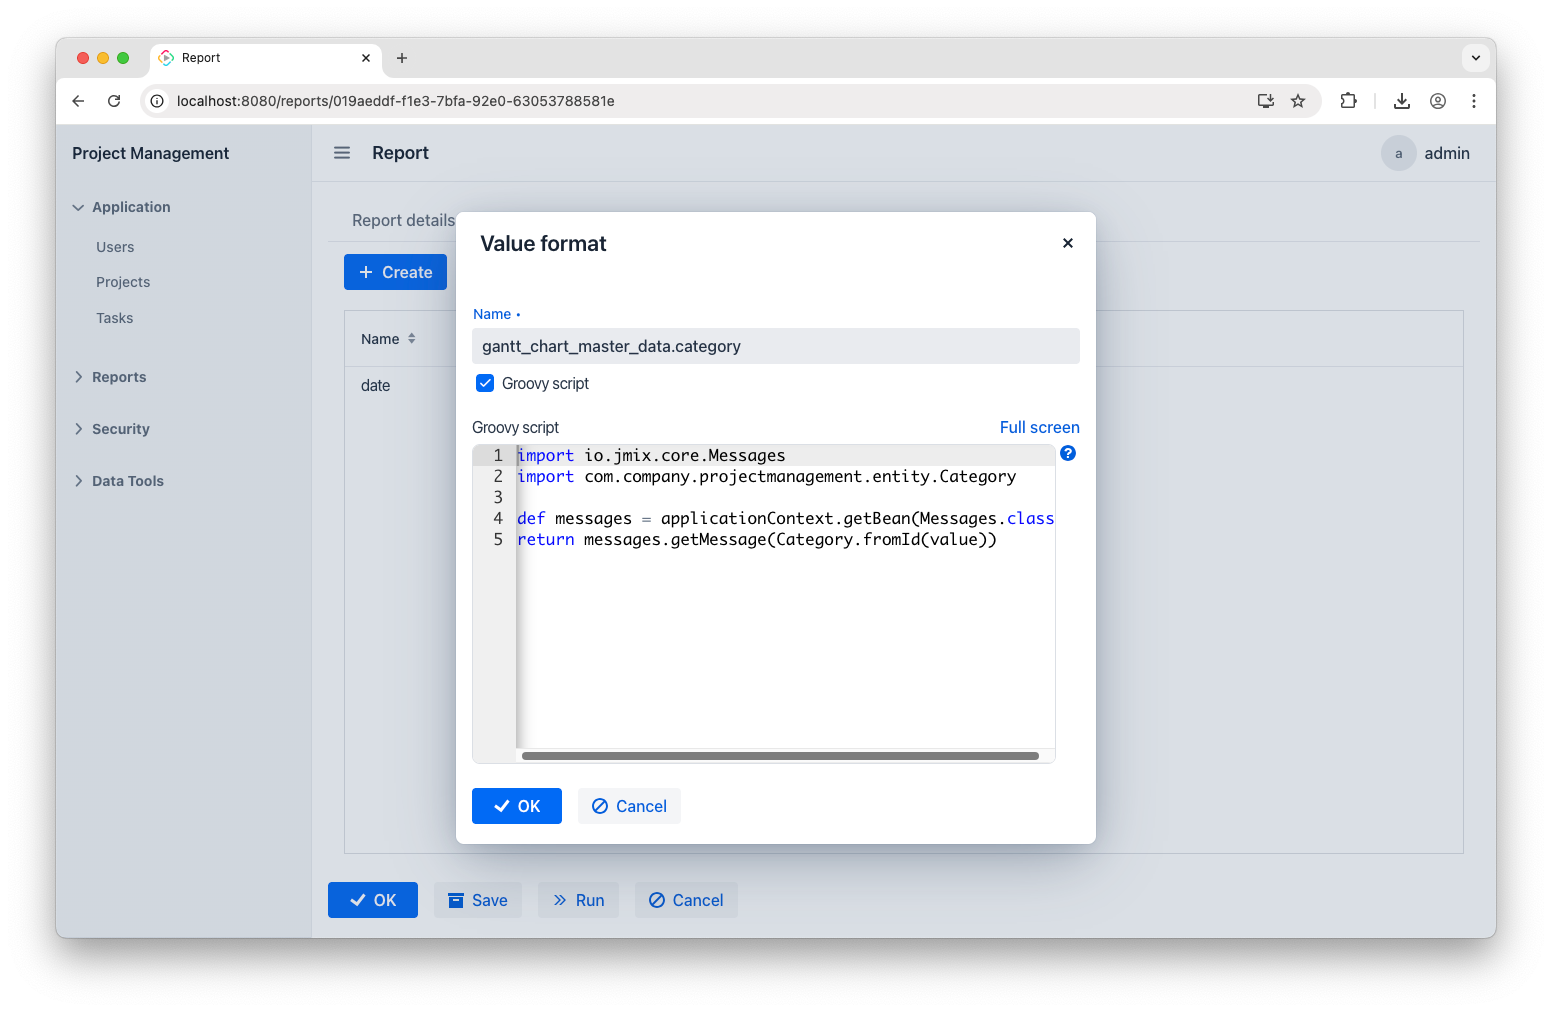This screenshot has width=1552, height=1012.
Task: Open the browser extensions puzzle icon
Action: point(1348,101)
